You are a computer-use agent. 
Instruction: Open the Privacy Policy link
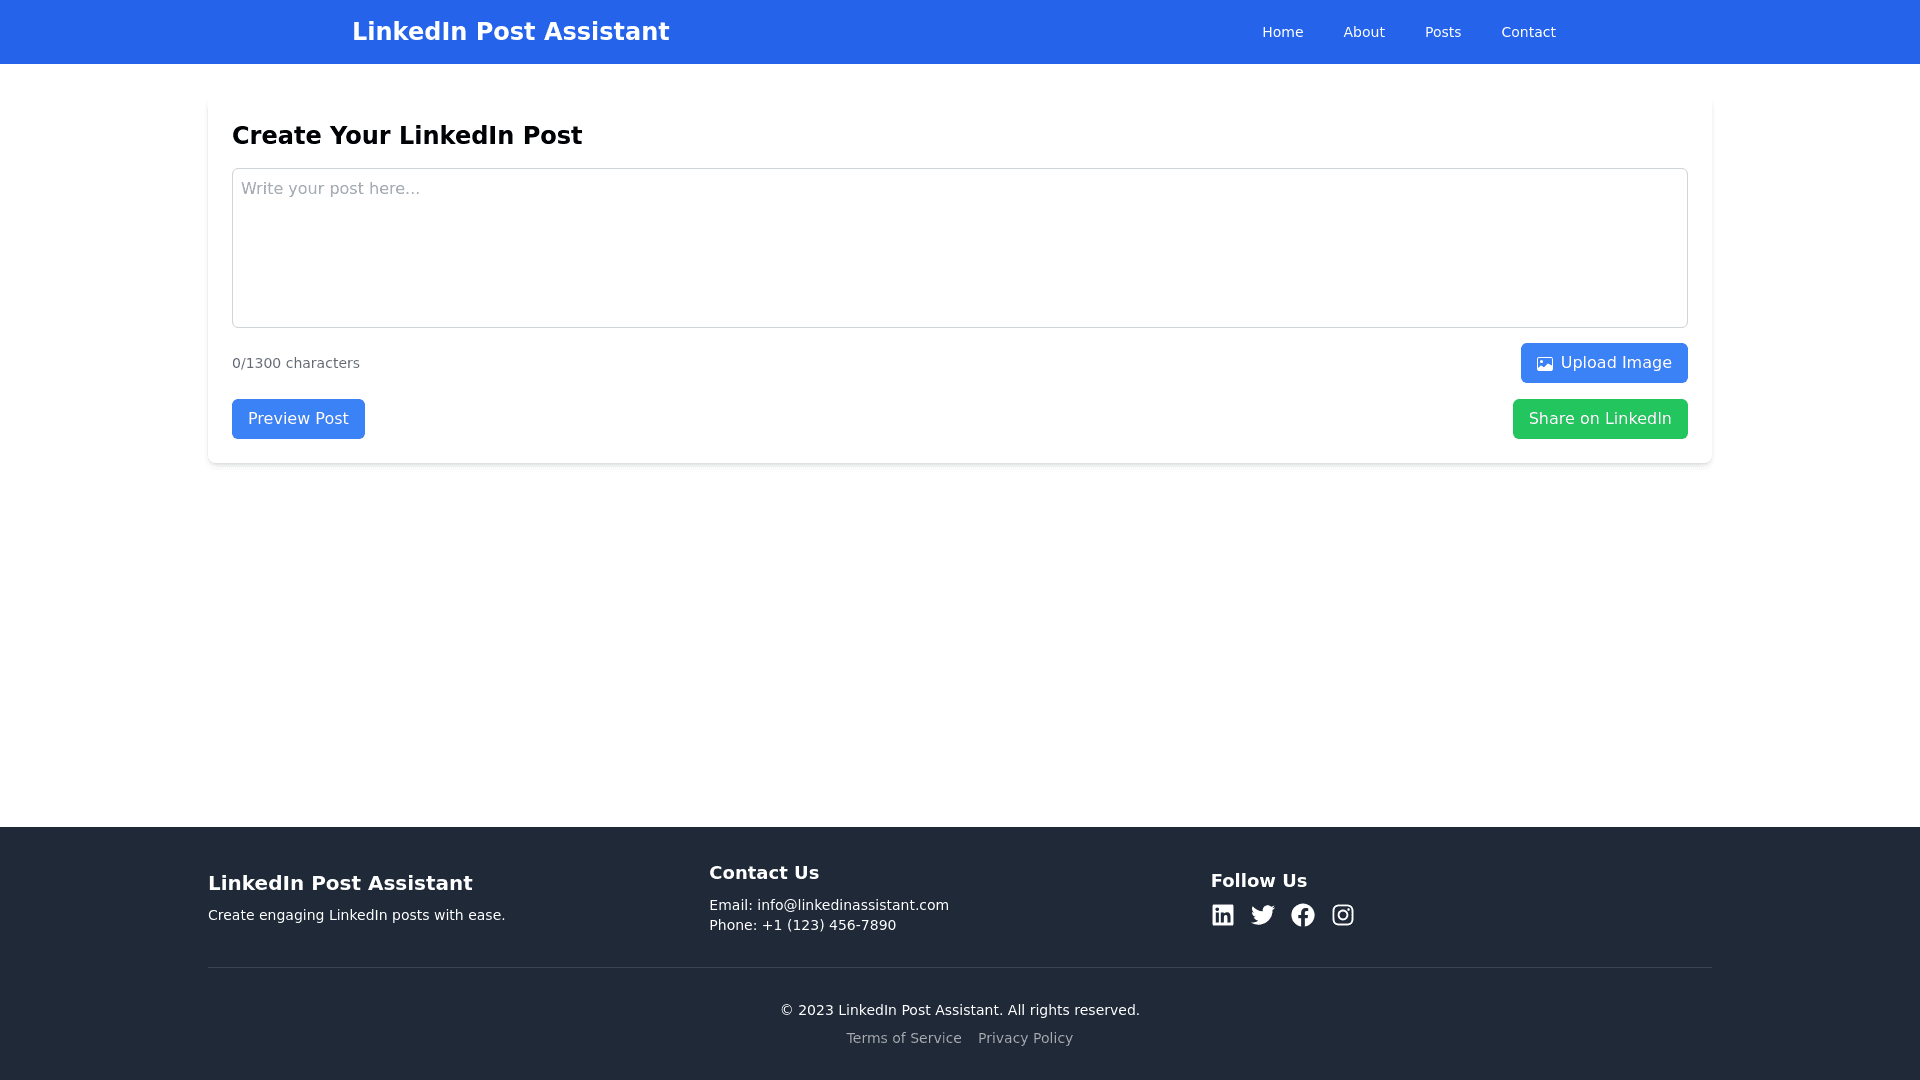[x=1025, y=1038]
